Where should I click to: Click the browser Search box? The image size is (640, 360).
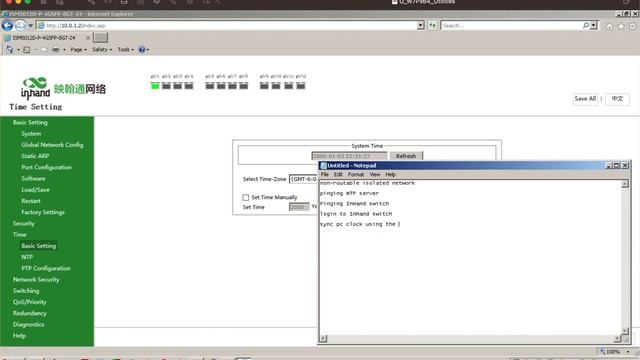(x=511, y=25)
